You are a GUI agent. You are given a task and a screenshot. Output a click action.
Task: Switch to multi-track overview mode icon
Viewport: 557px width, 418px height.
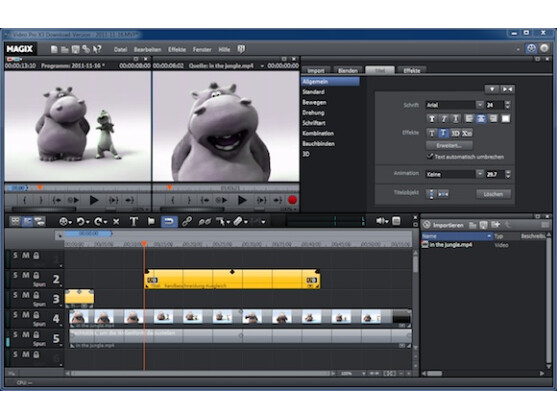coord(39,221)
